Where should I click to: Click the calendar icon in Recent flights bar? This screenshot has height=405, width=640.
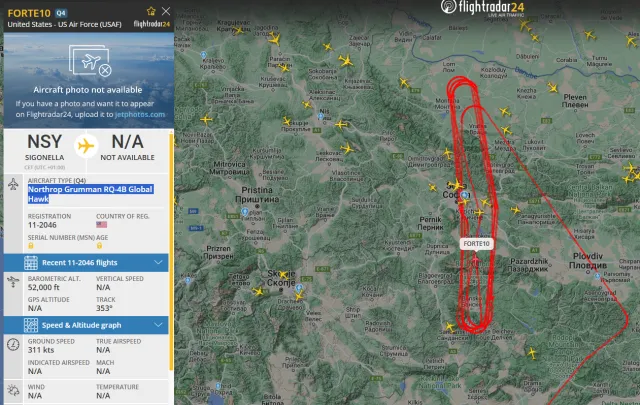31,263
